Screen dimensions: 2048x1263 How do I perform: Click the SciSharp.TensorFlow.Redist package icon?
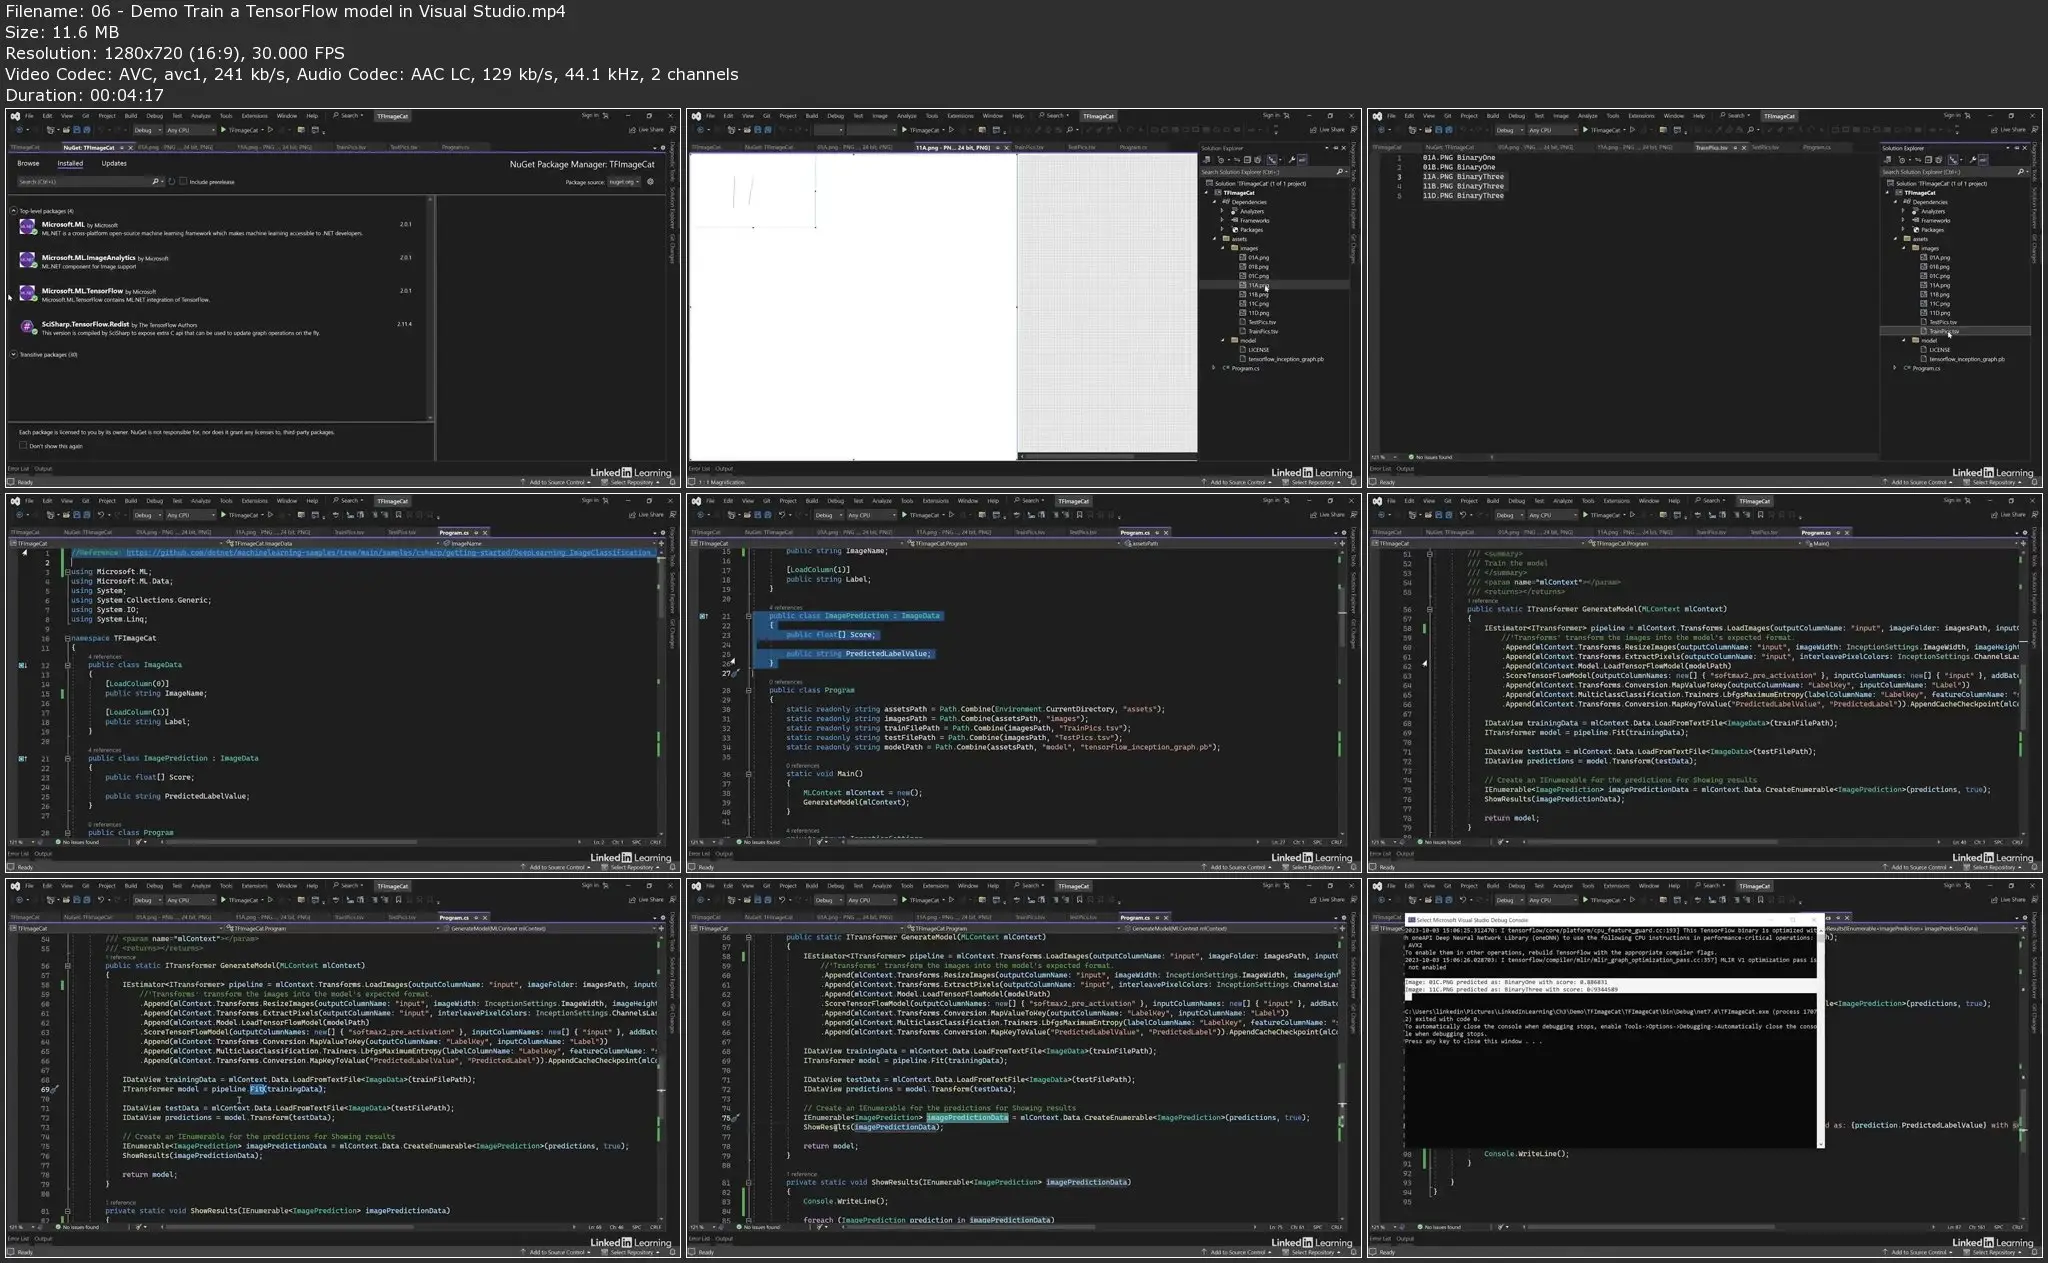(x=28, y=327)
